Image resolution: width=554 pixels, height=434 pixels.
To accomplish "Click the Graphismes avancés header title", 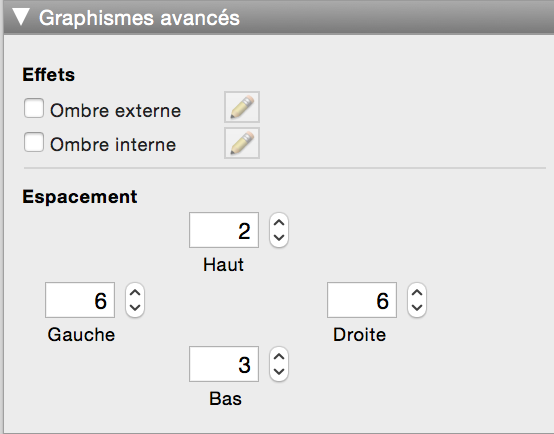I will pyautogui.click(x=139, y=18).
